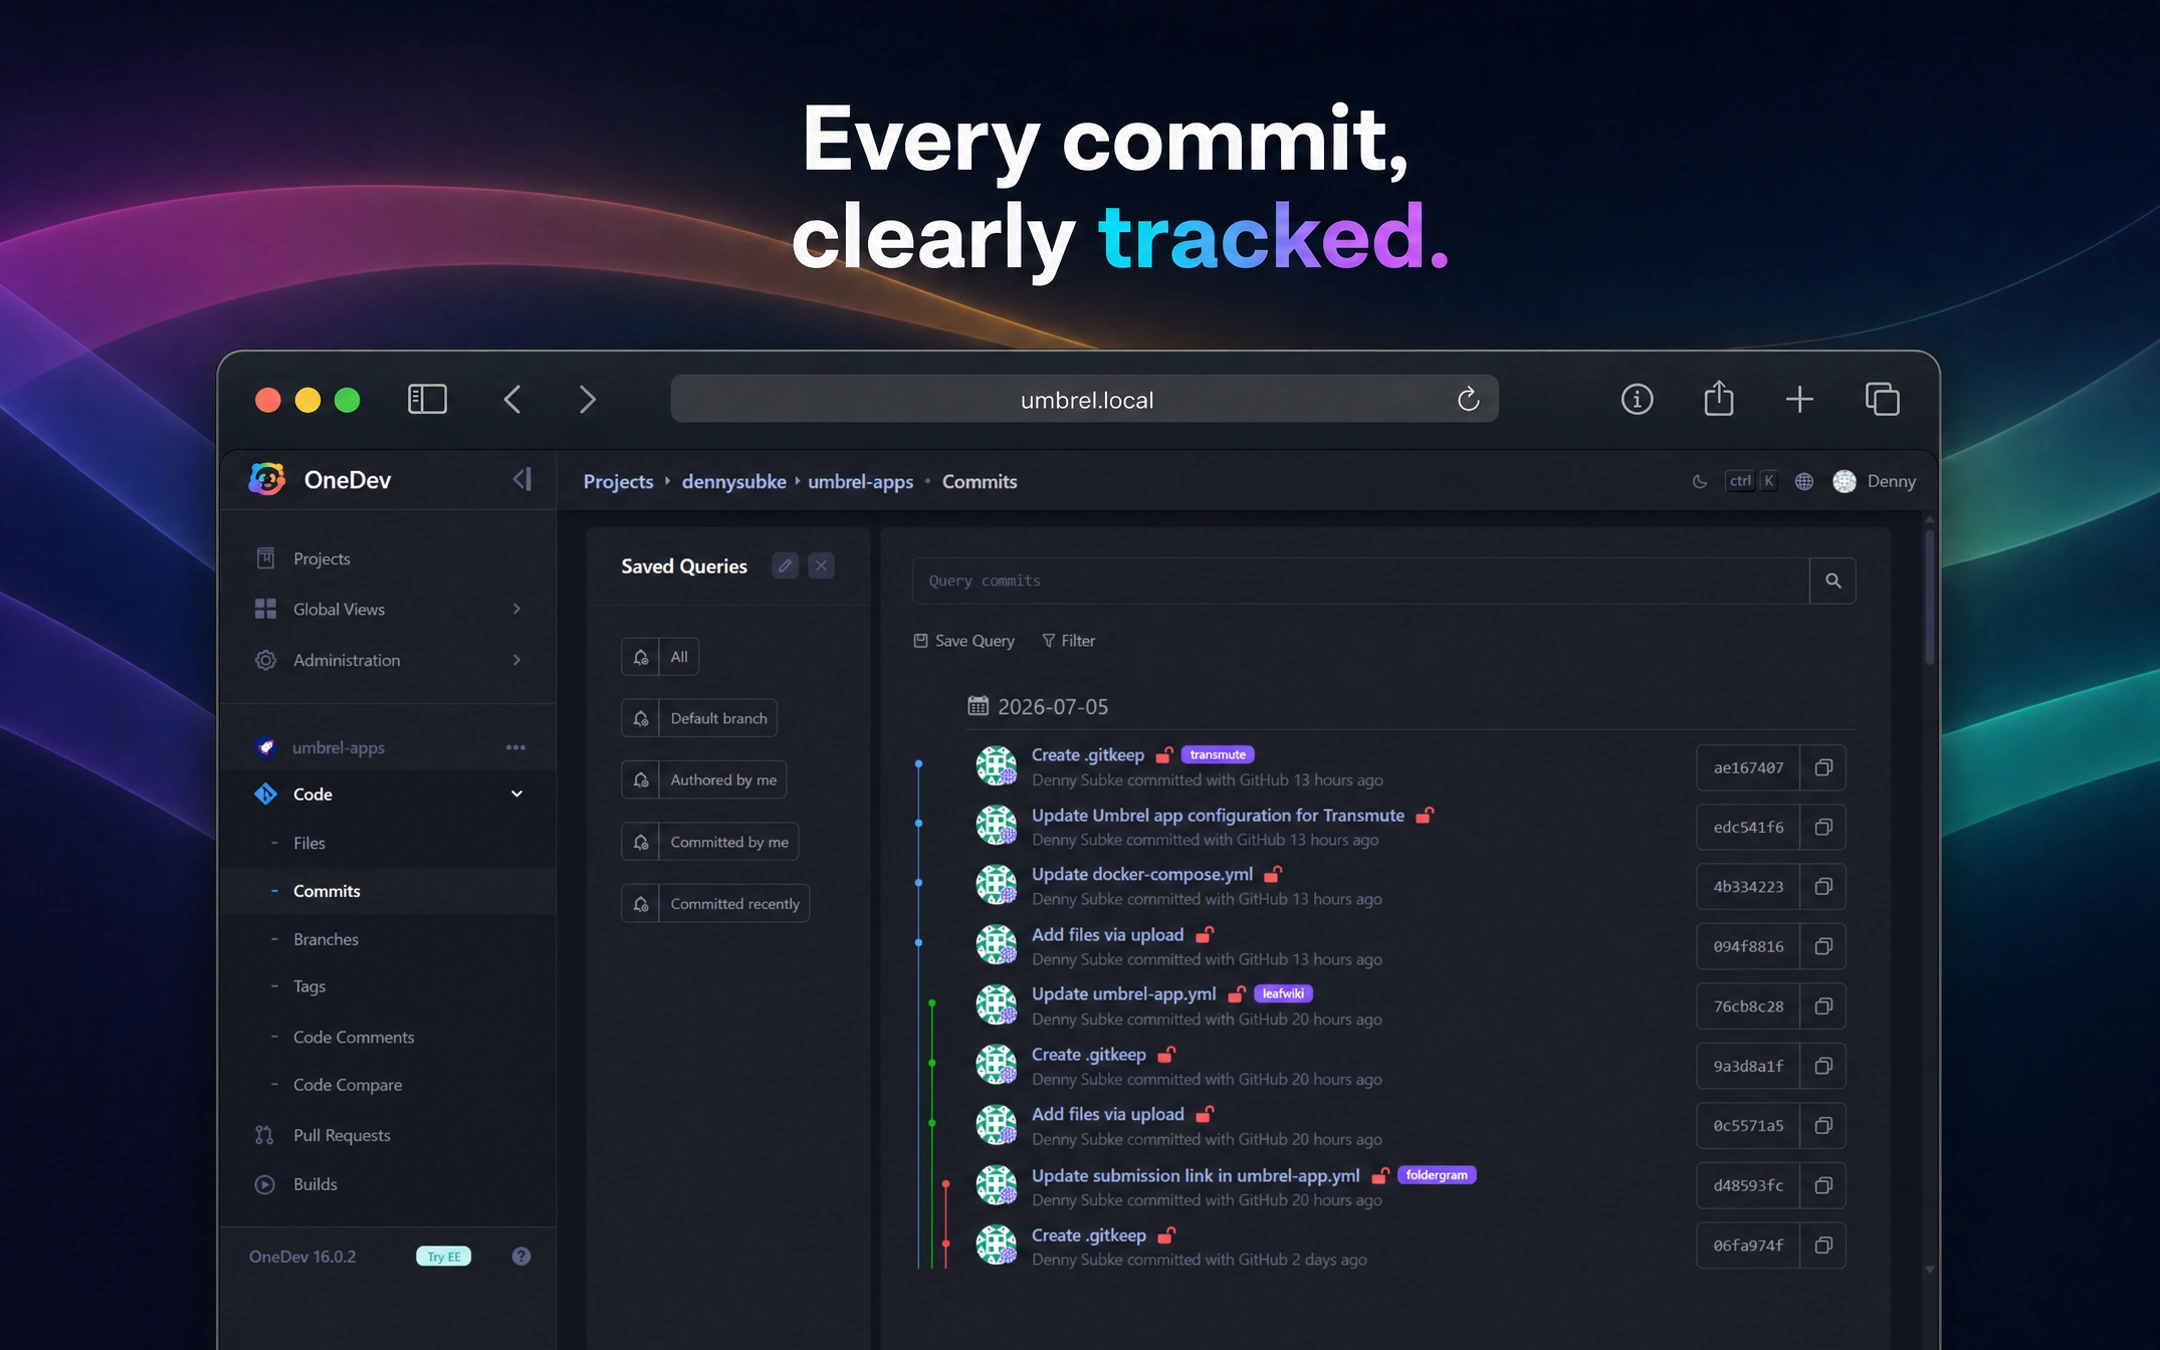Open a new browser tab with plus
2160x1350 pixels.
click(1799, 399)
